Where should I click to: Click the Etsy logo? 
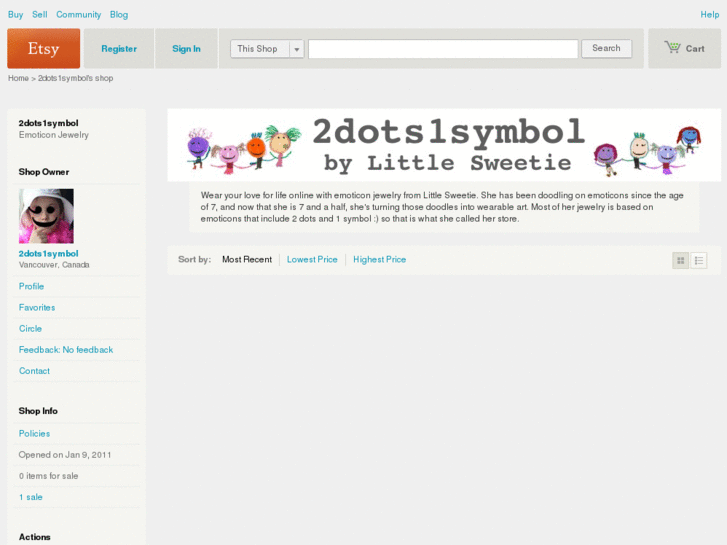44,48
